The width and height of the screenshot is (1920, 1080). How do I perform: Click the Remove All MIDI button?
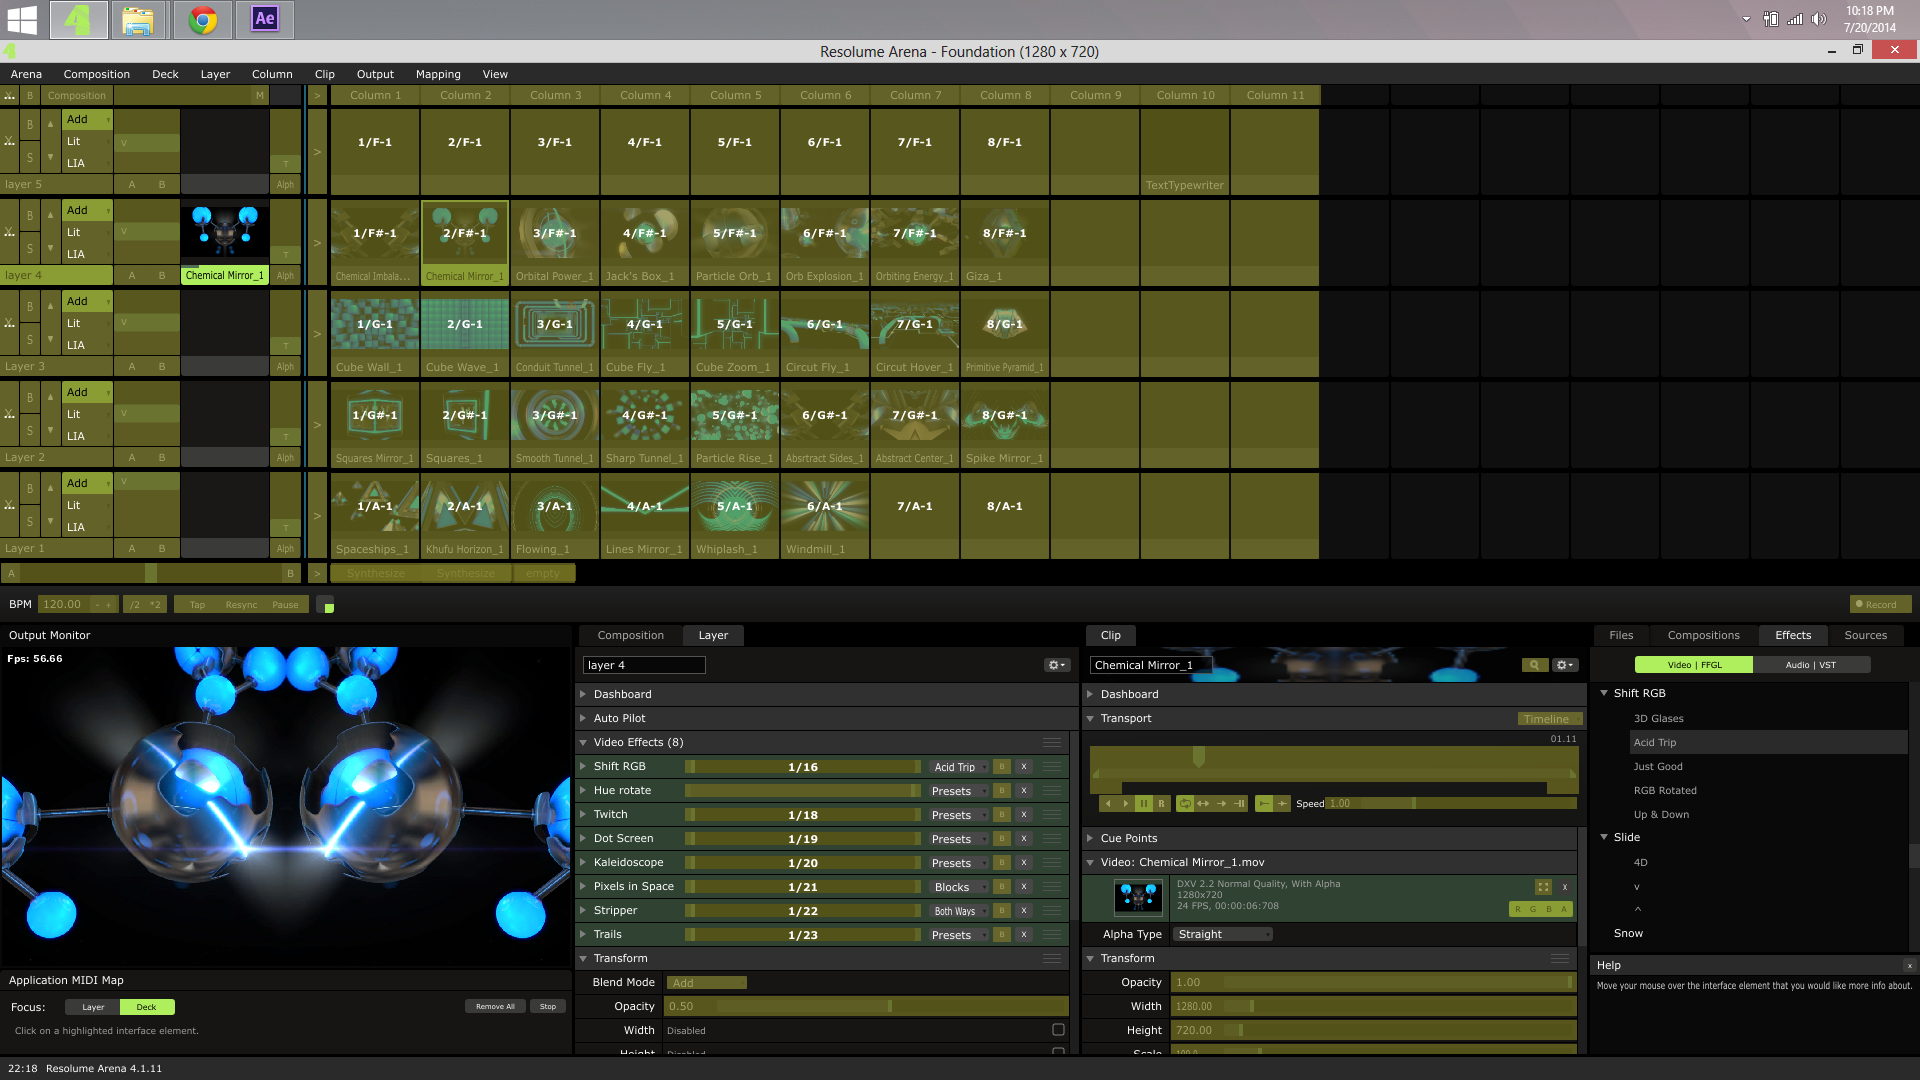click(495, 1007)
